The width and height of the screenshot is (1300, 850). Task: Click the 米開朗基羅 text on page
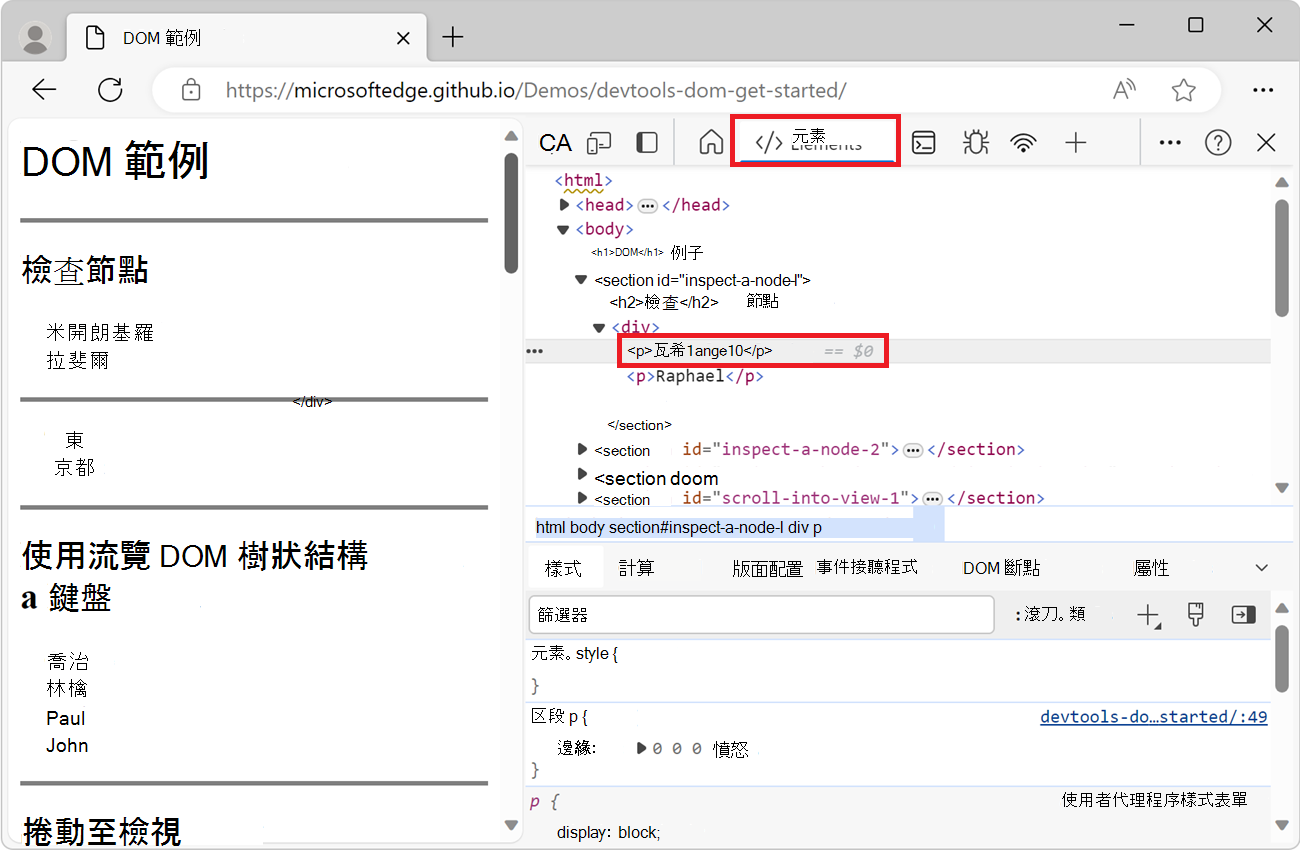[x=100, y=332]
